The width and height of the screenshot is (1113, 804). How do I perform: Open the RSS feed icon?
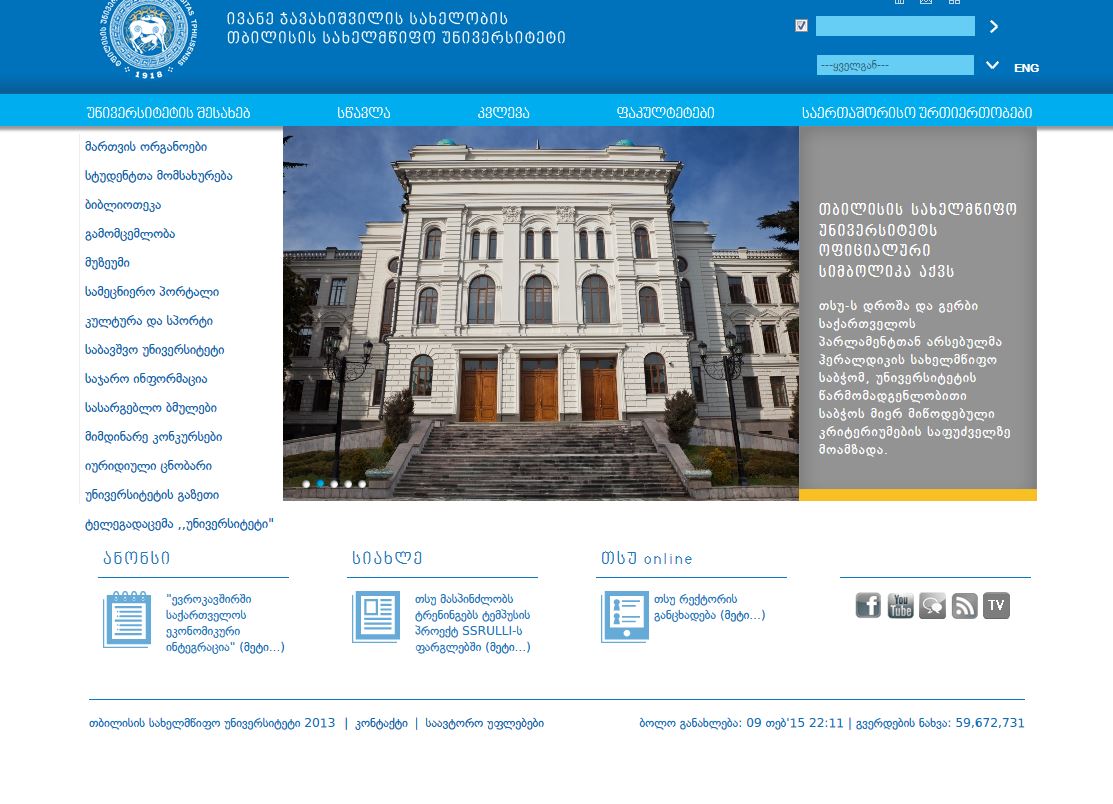click(x=964, y=605)
